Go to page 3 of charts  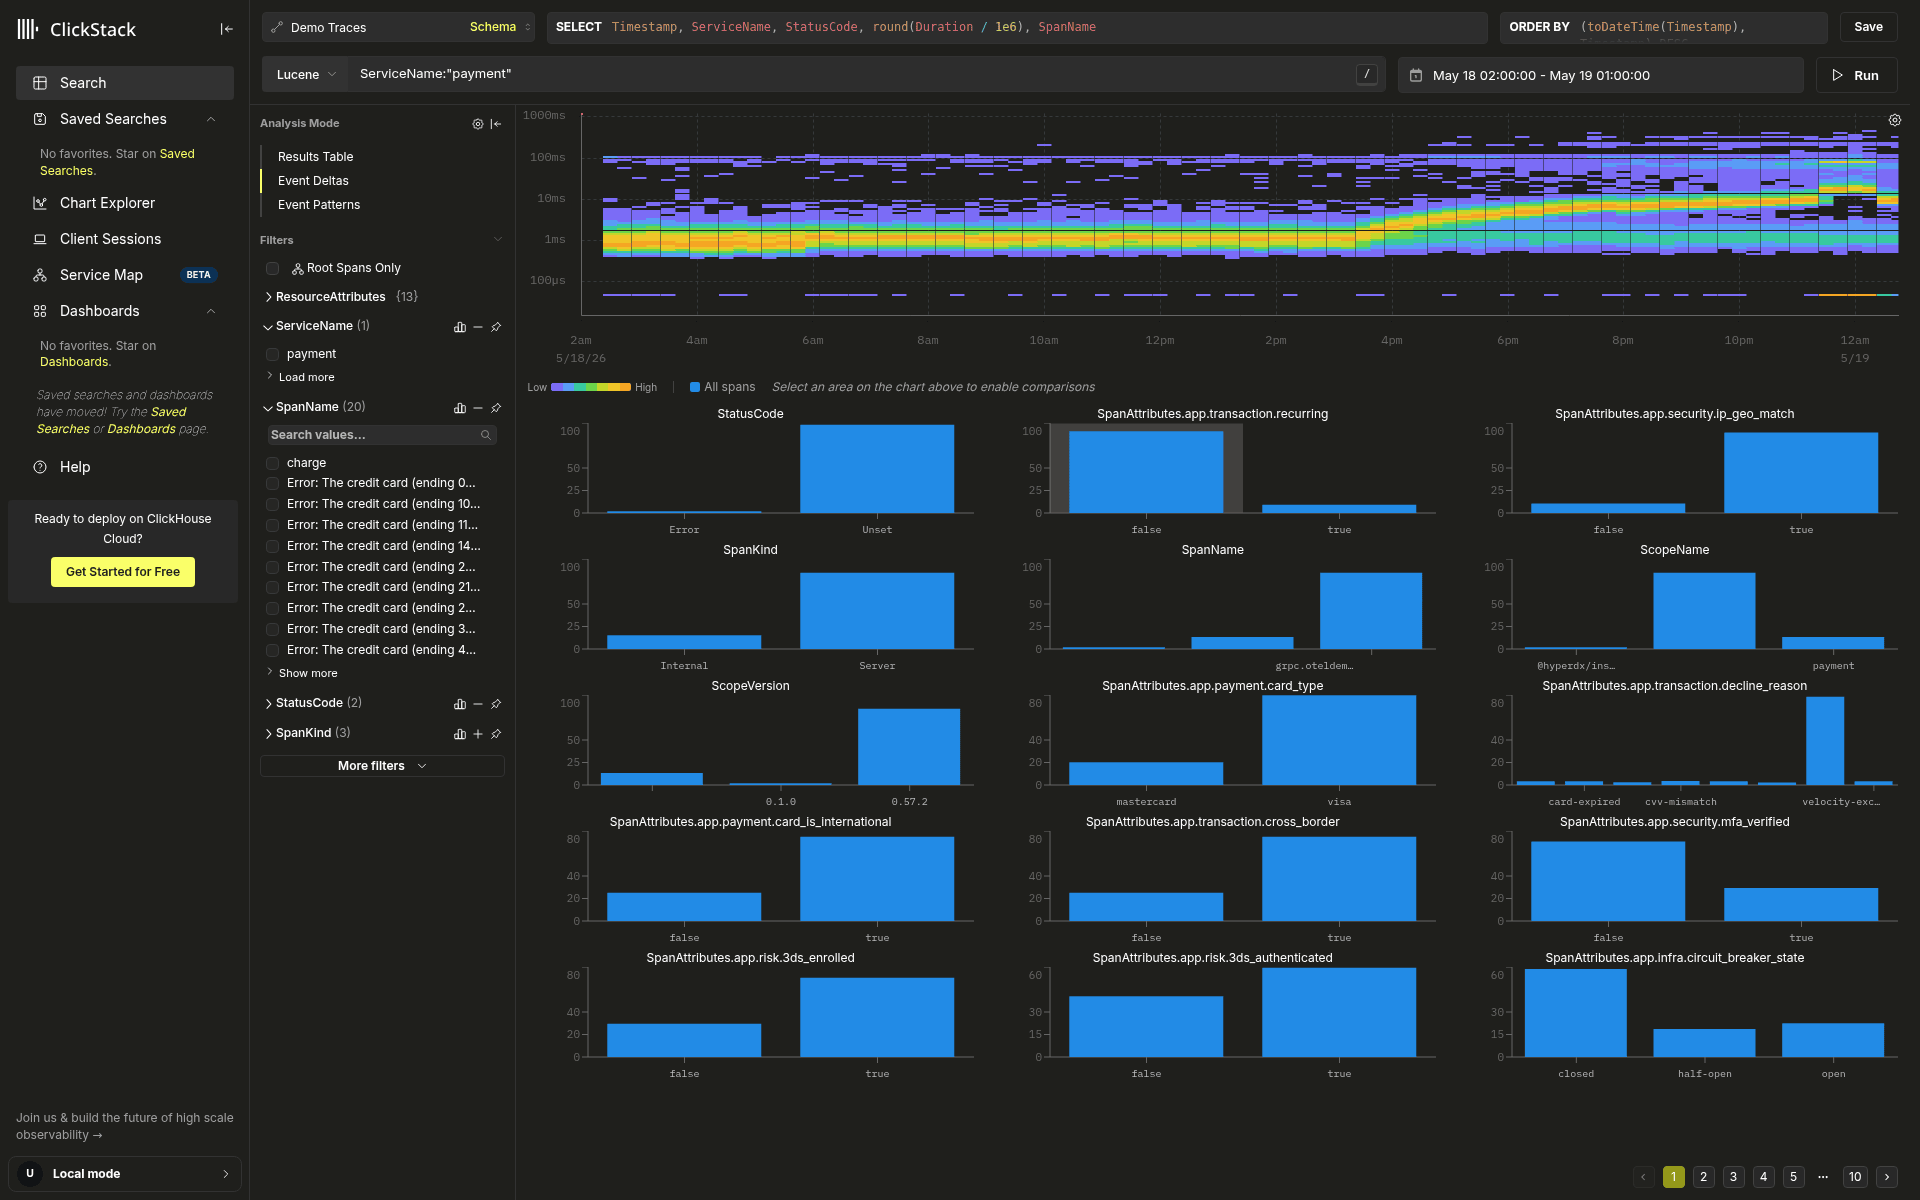[x=1734, y=1177]
